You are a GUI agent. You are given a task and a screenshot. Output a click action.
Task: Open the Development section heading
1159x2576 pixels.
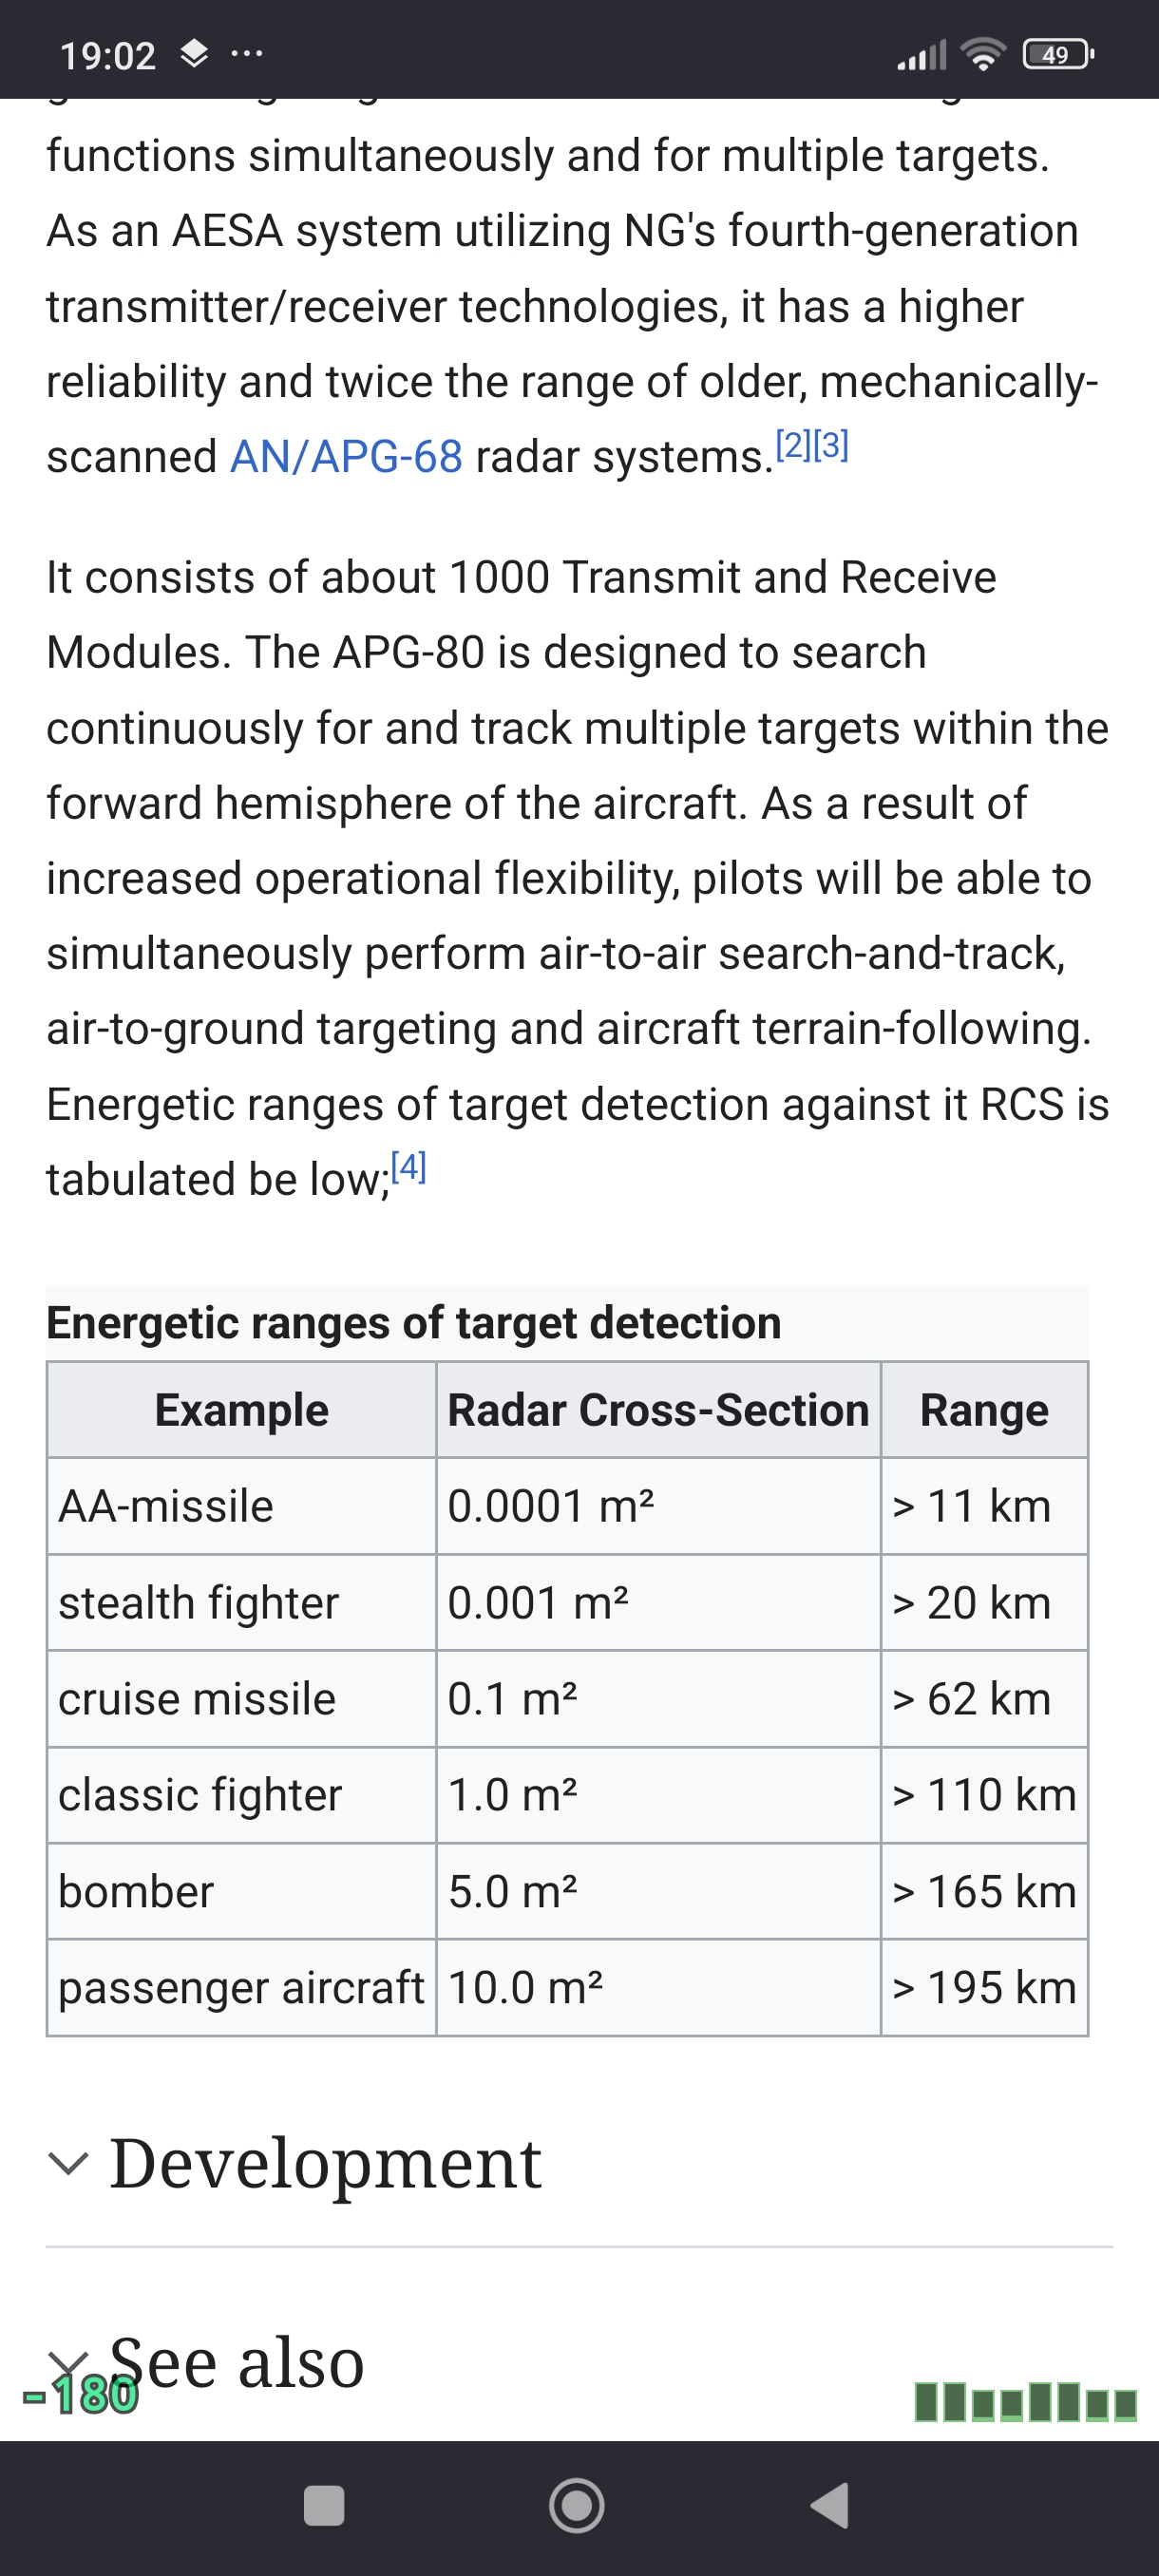coord(325,2164)
